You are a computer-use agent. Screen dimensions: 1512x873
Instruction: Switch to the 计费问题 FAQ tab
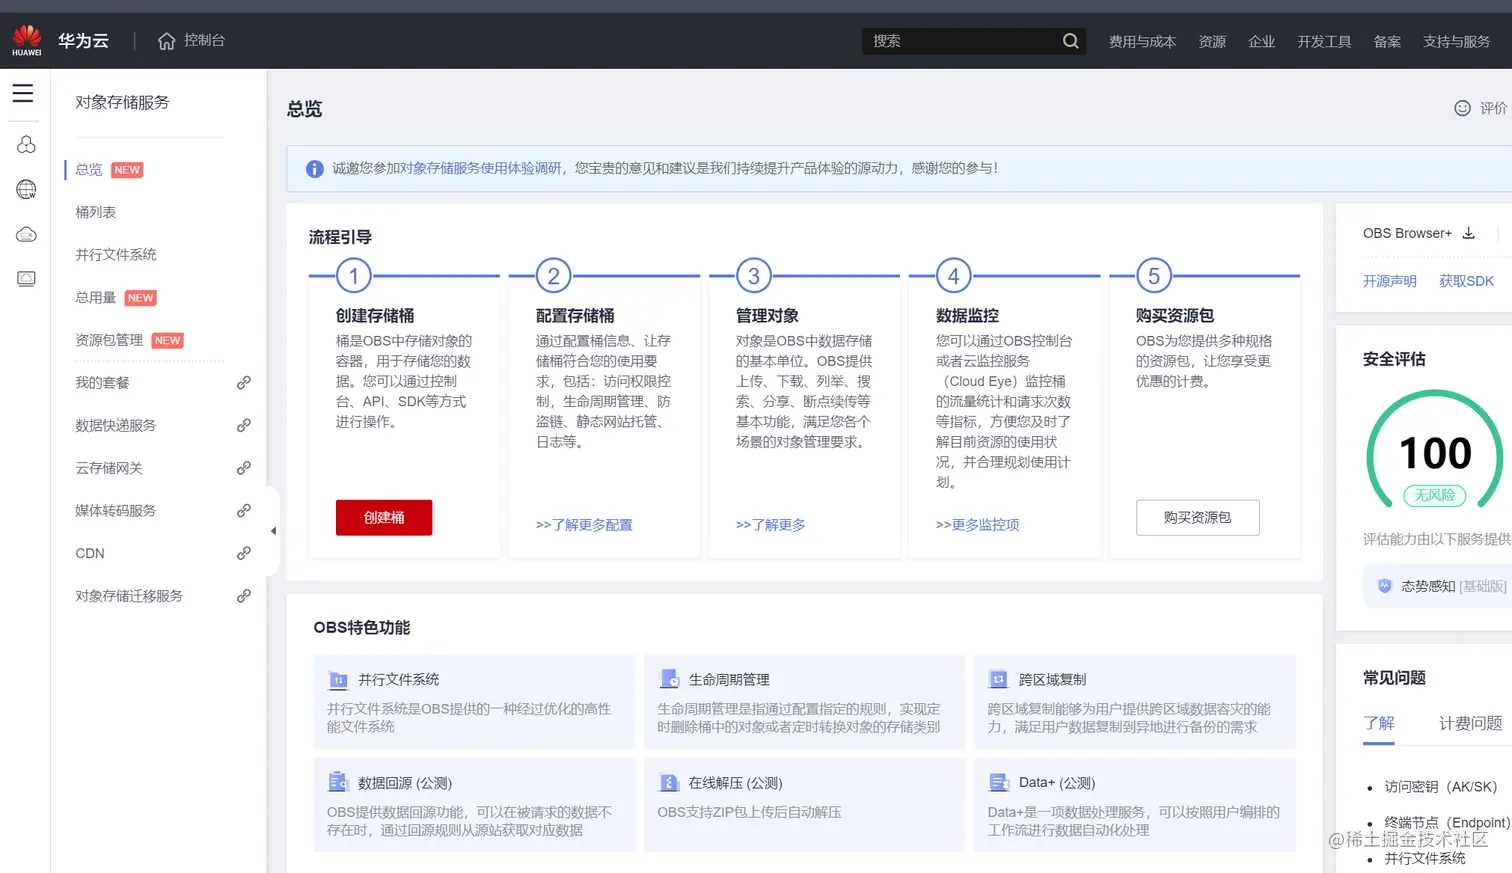pos(1470,723)
